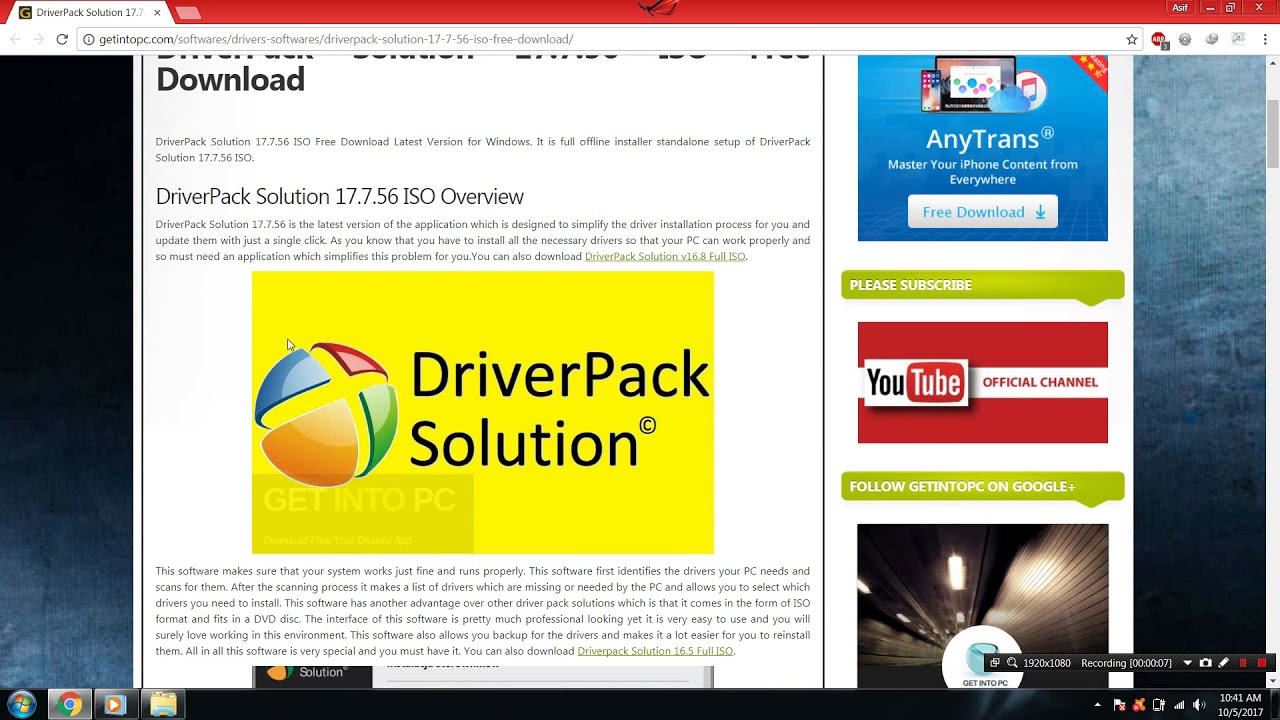Open Action Center flag icon in tray

pos(1119,705)
